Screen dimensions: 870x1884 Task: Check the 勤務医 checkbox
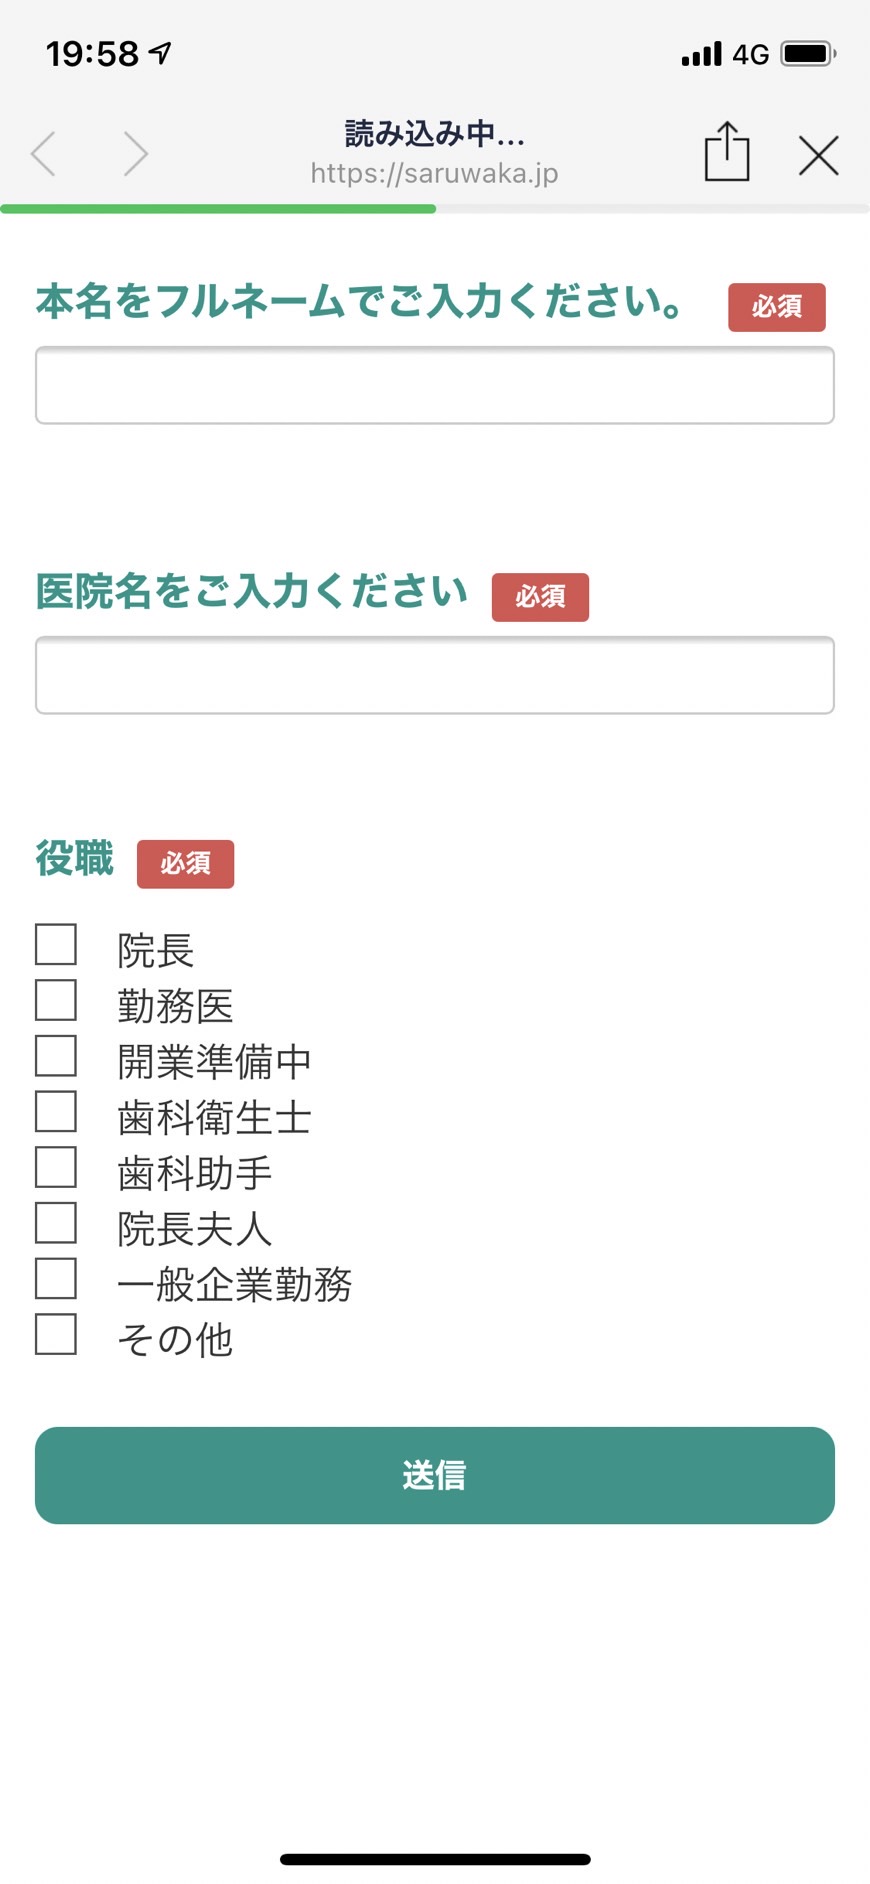coord(56,1000)
